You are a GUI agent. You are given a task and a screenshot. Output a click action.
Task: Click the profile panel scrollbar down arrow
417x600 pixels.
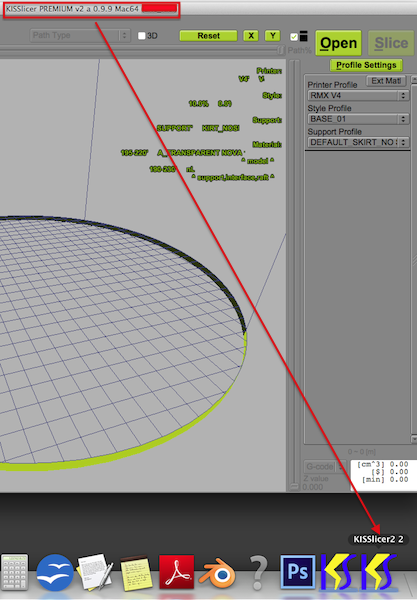click(414, 439)
